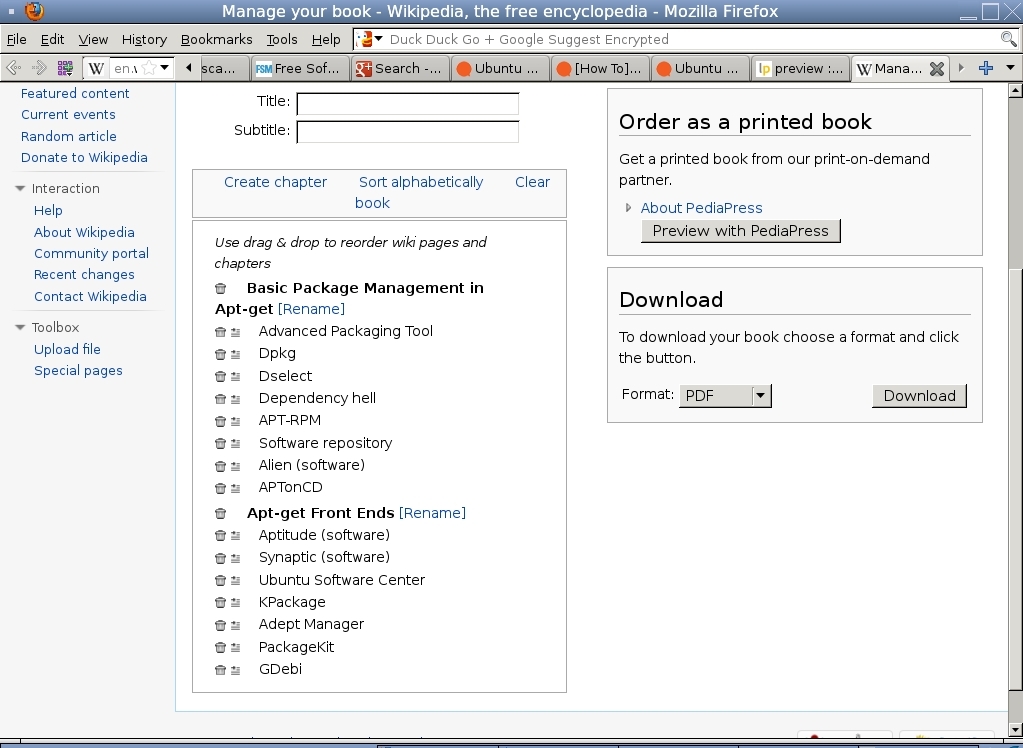Viewport: 1023px width, 748px height.
Task: Open the list-all-tabs dropdown arrow
Action: coord(1011,68)
